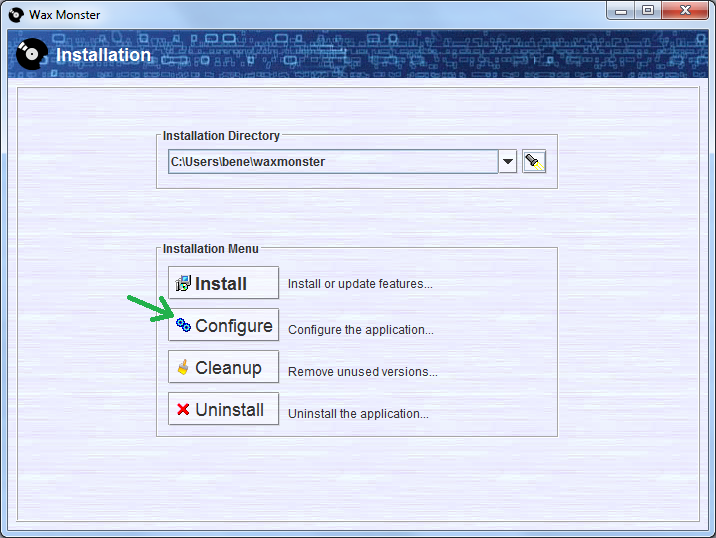Click the broom icon beside Cleanup
This screenshot has height=538, width=716.
pos(183,368)
